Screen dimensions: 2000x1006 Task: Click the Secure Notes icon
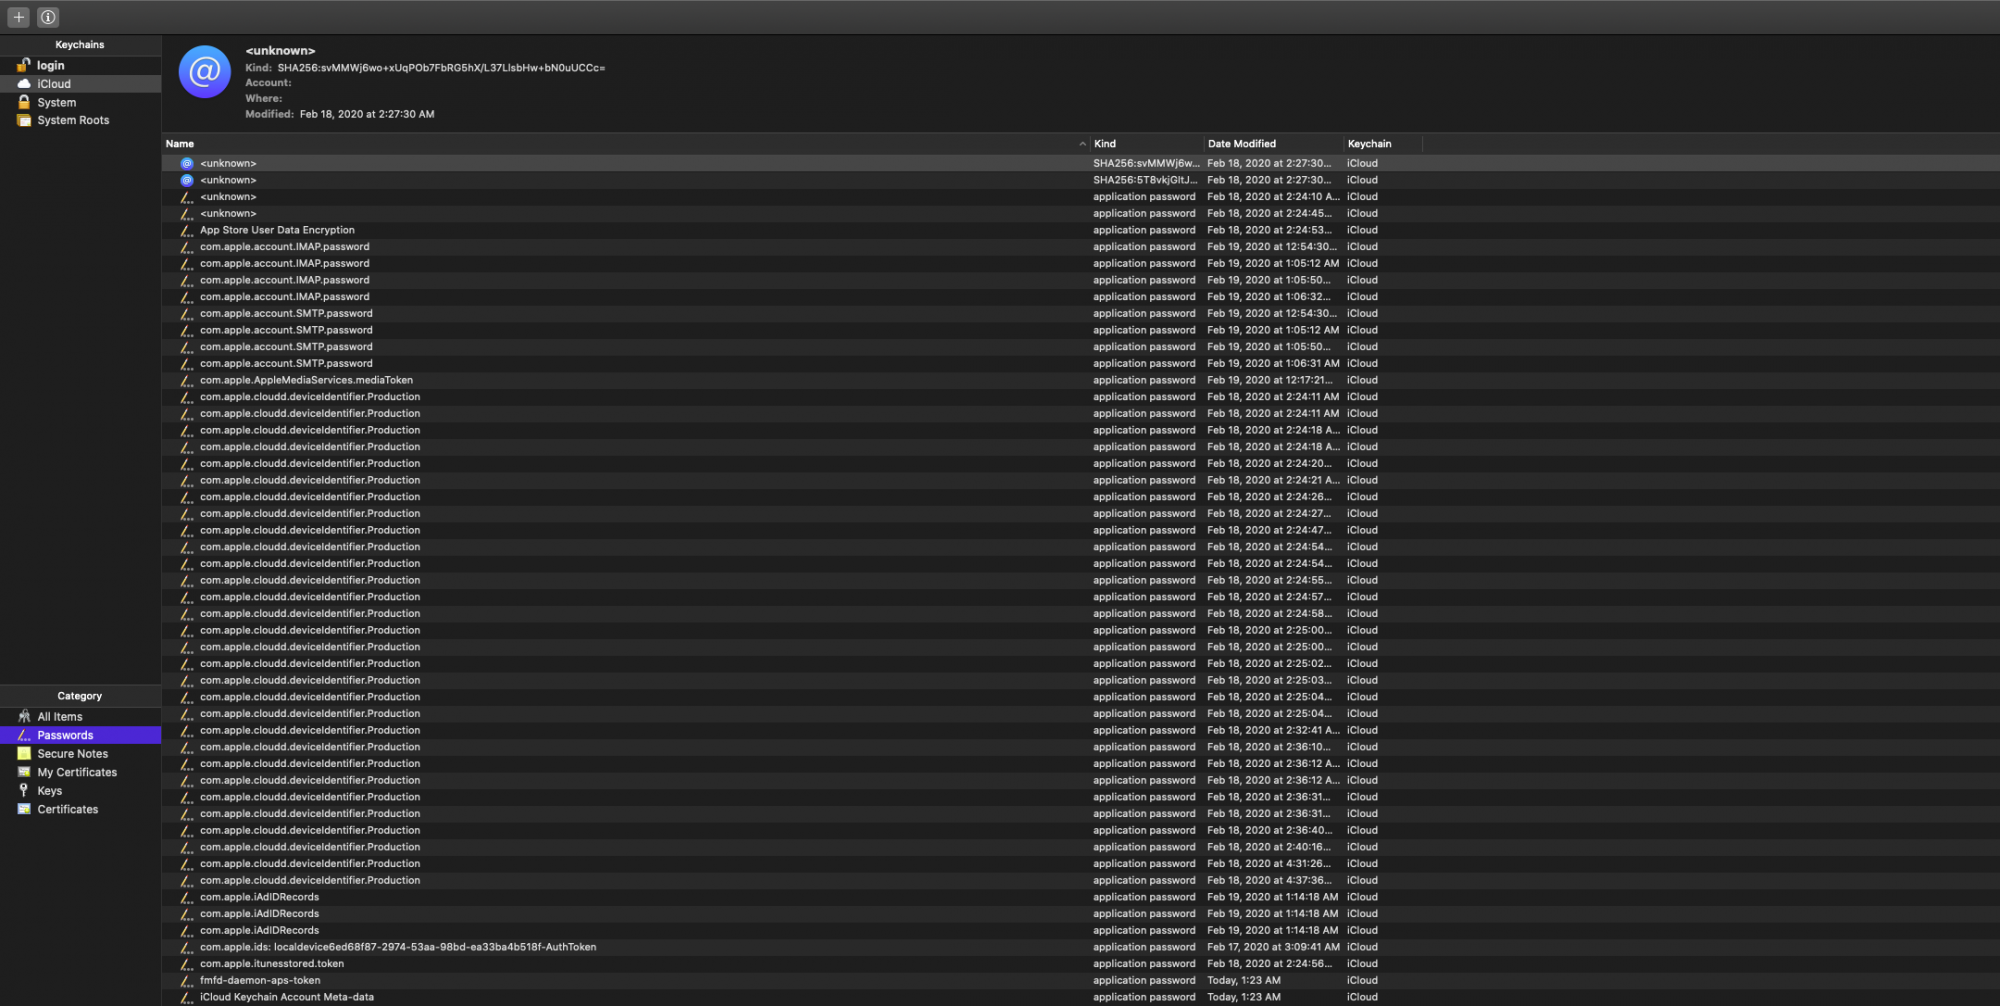pyautogui.click(x=24, y=754)
